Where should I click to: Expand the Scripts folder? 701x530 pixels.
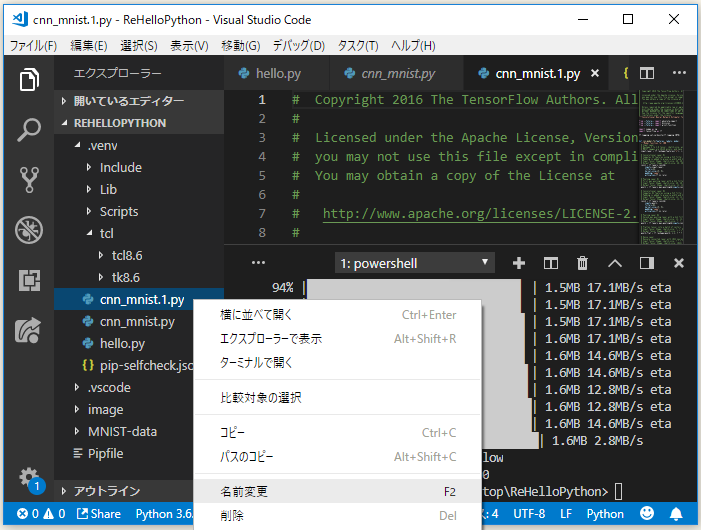139,211
